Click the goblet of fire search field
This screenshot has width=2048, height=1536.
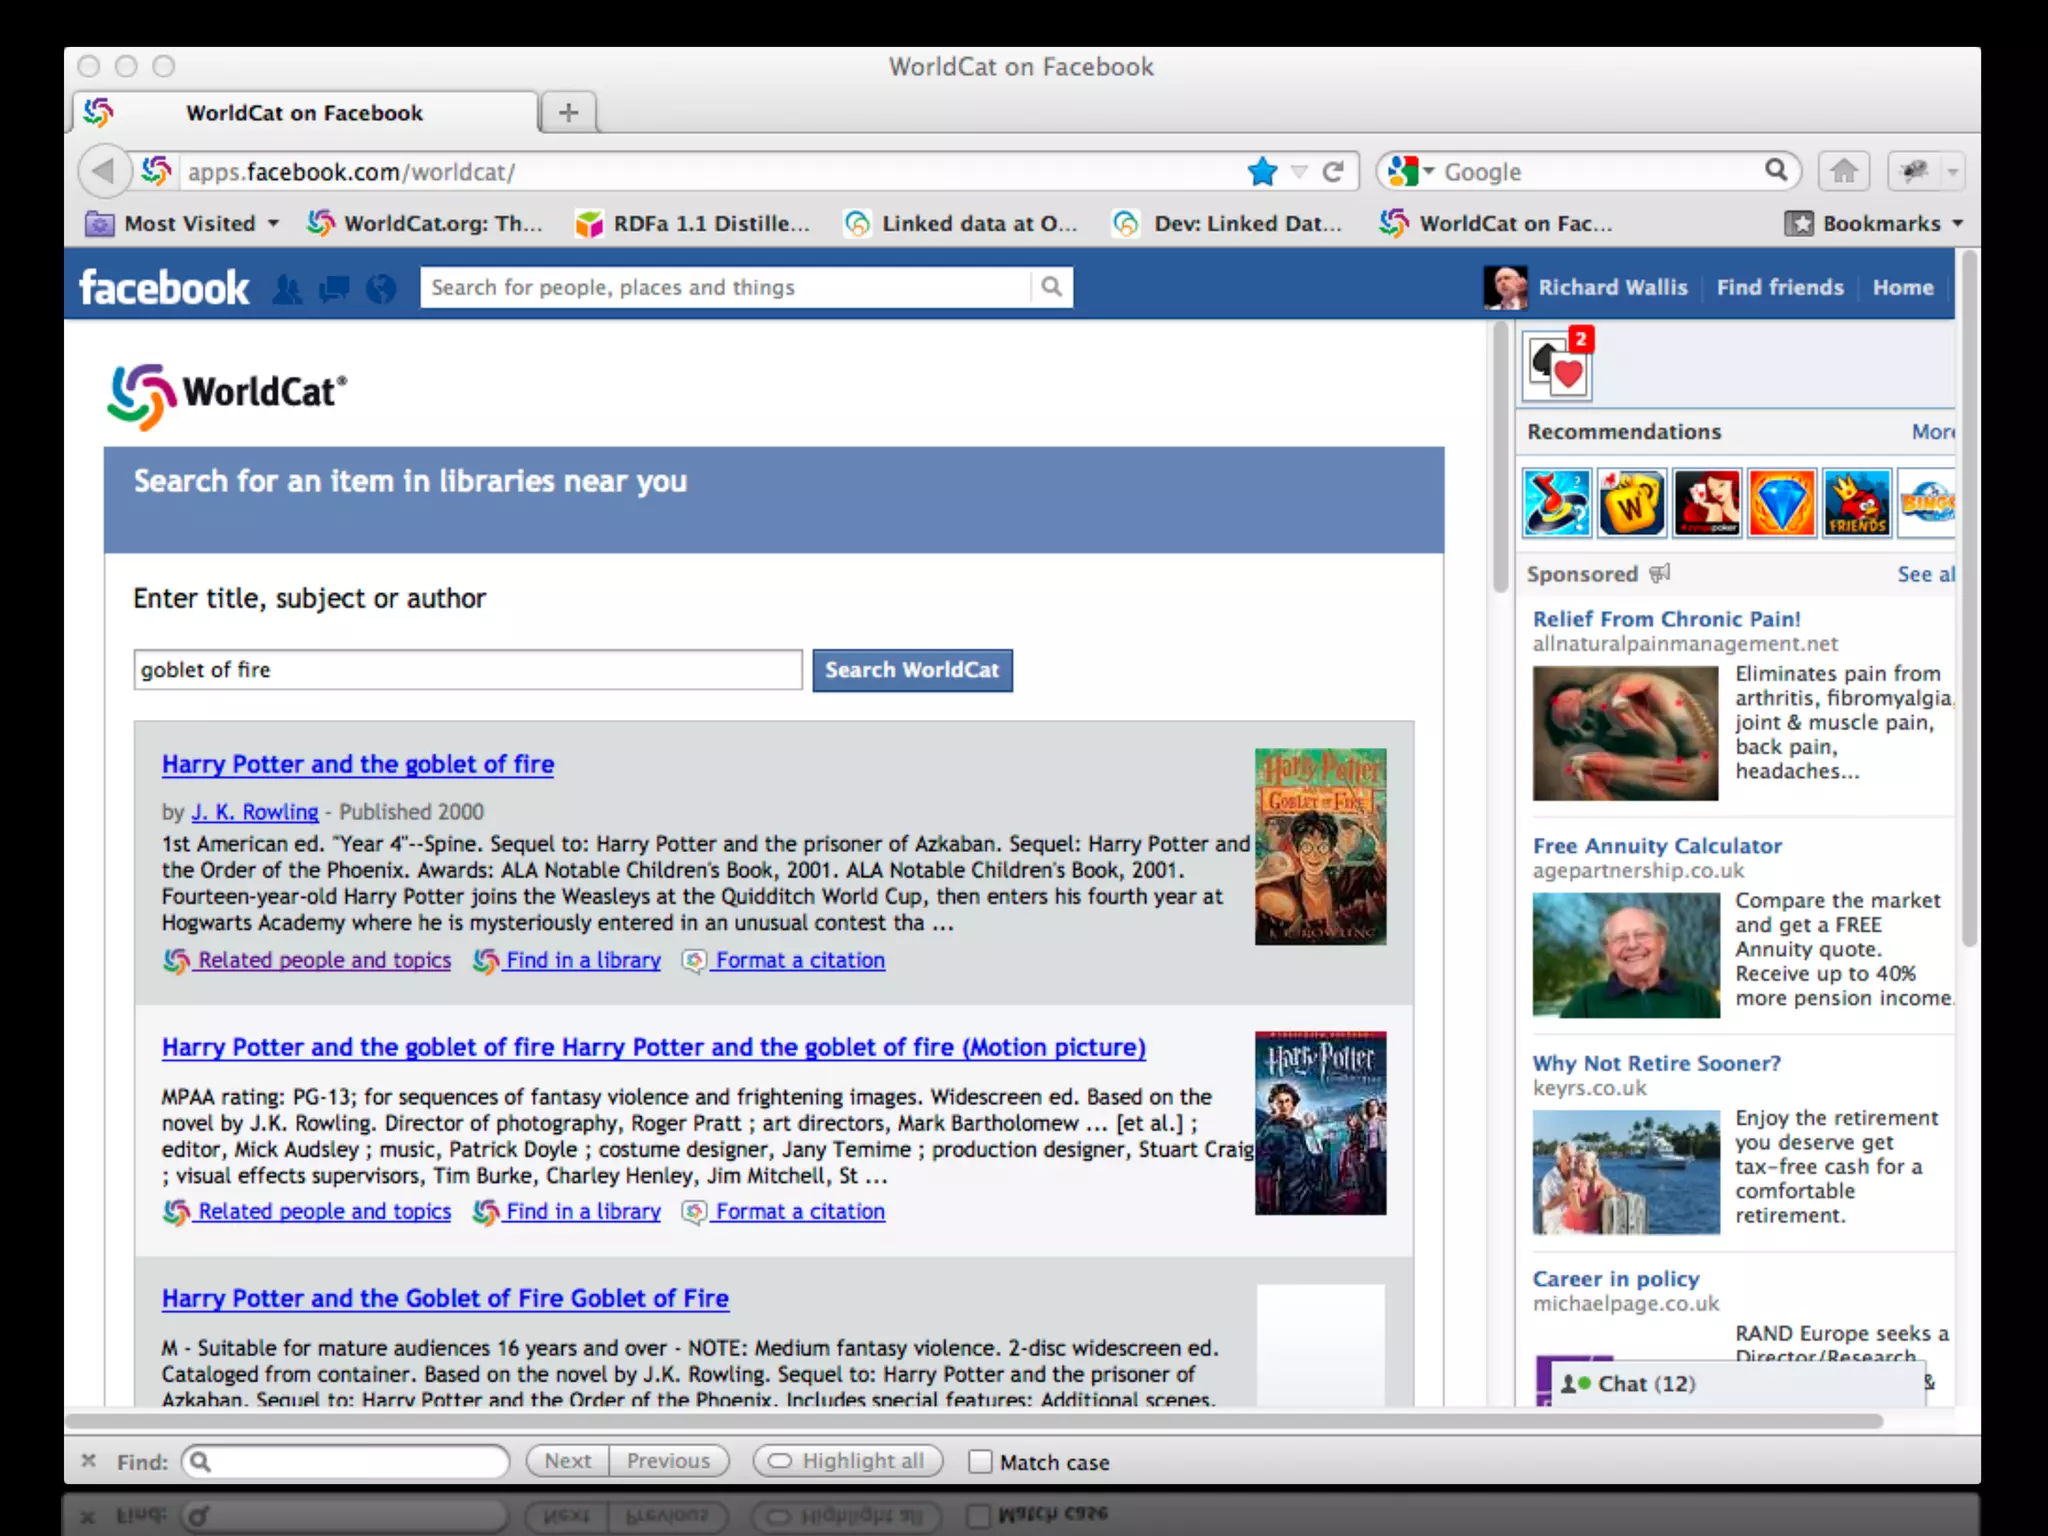[x=468, y=670]
